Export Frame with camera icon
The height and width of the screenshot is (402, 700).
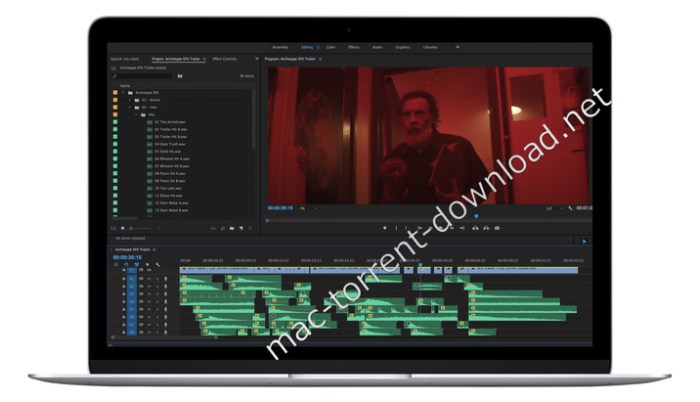(497, 228)
